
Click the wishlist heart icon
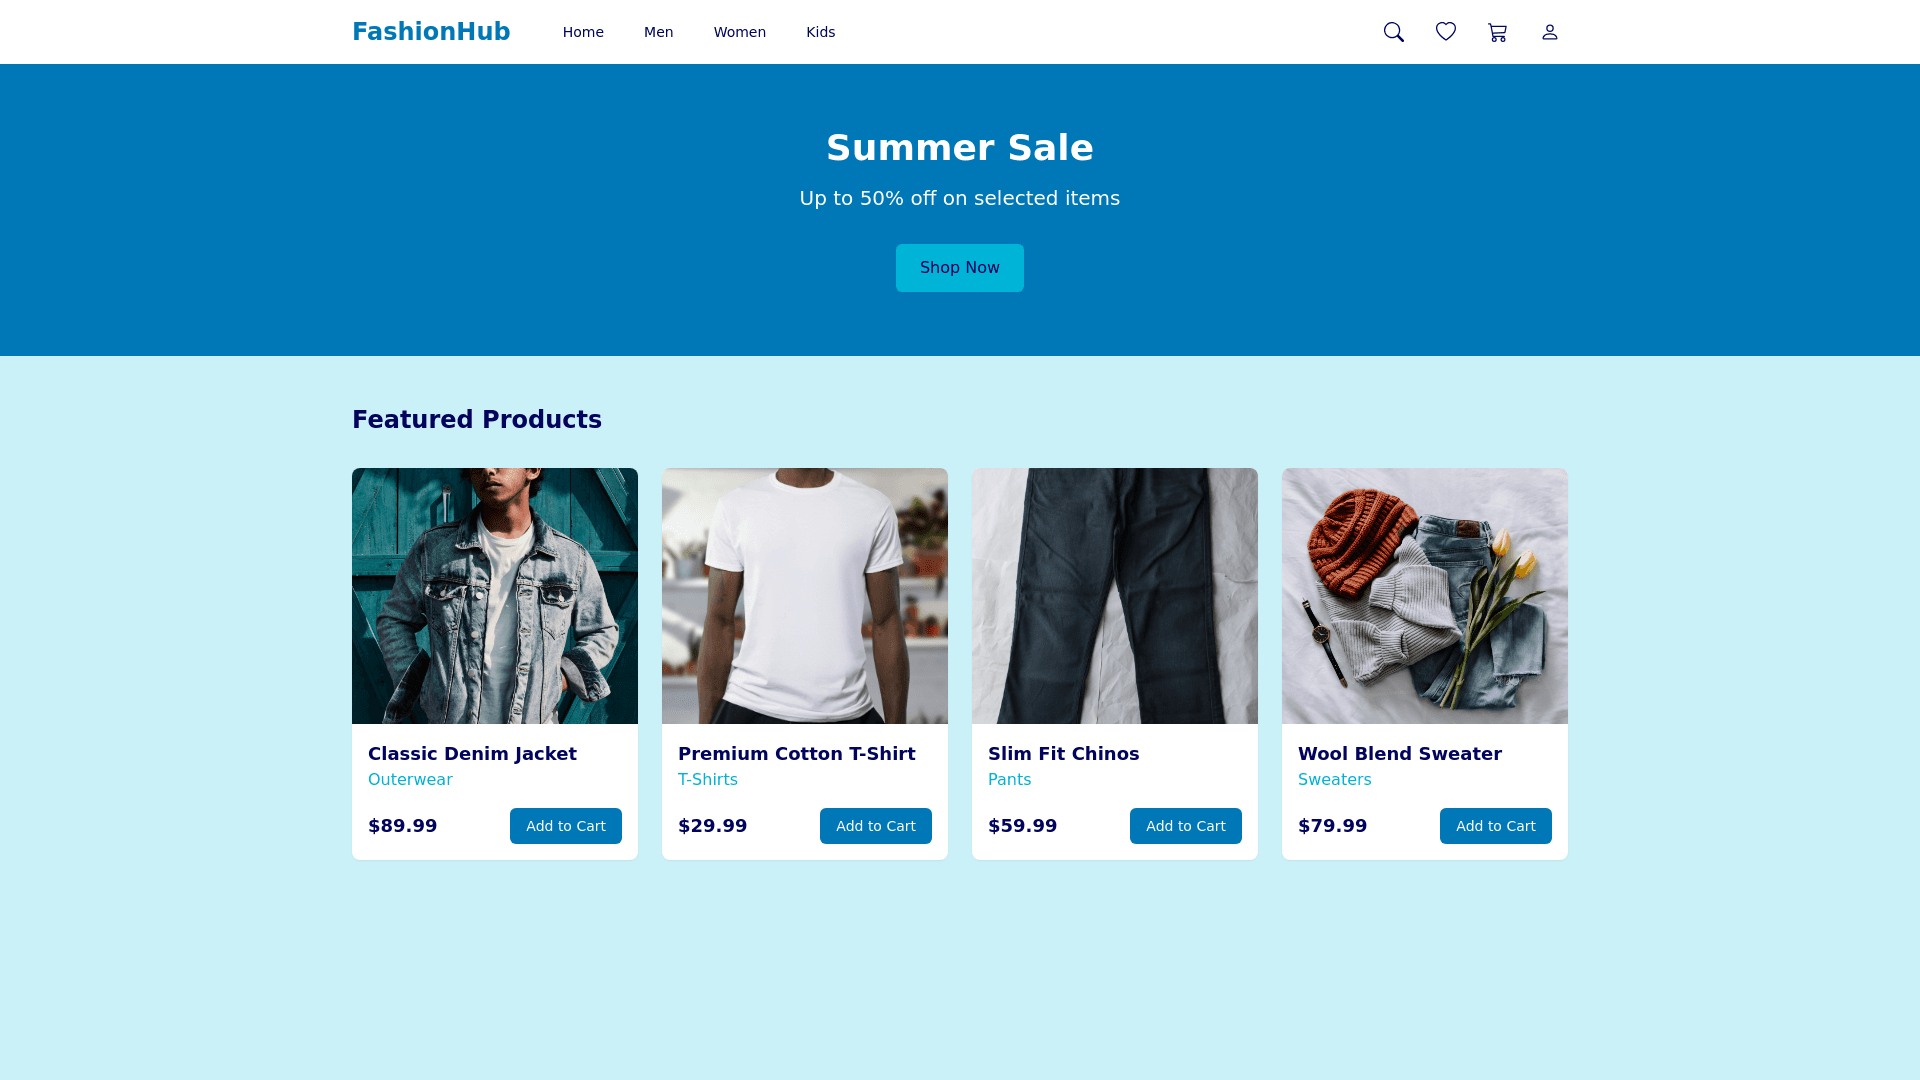pos(1446,32)
